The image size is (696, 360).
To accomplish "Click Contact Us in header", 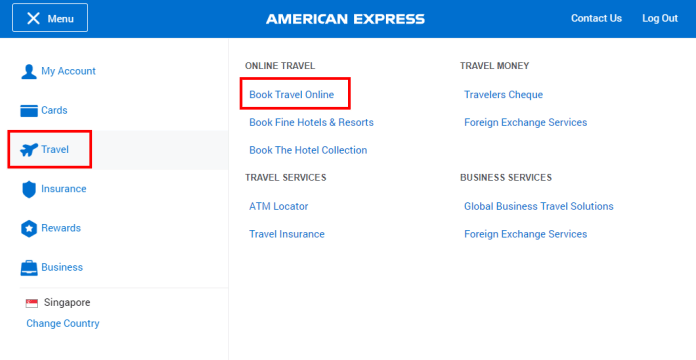I will [x=596, y=18].
